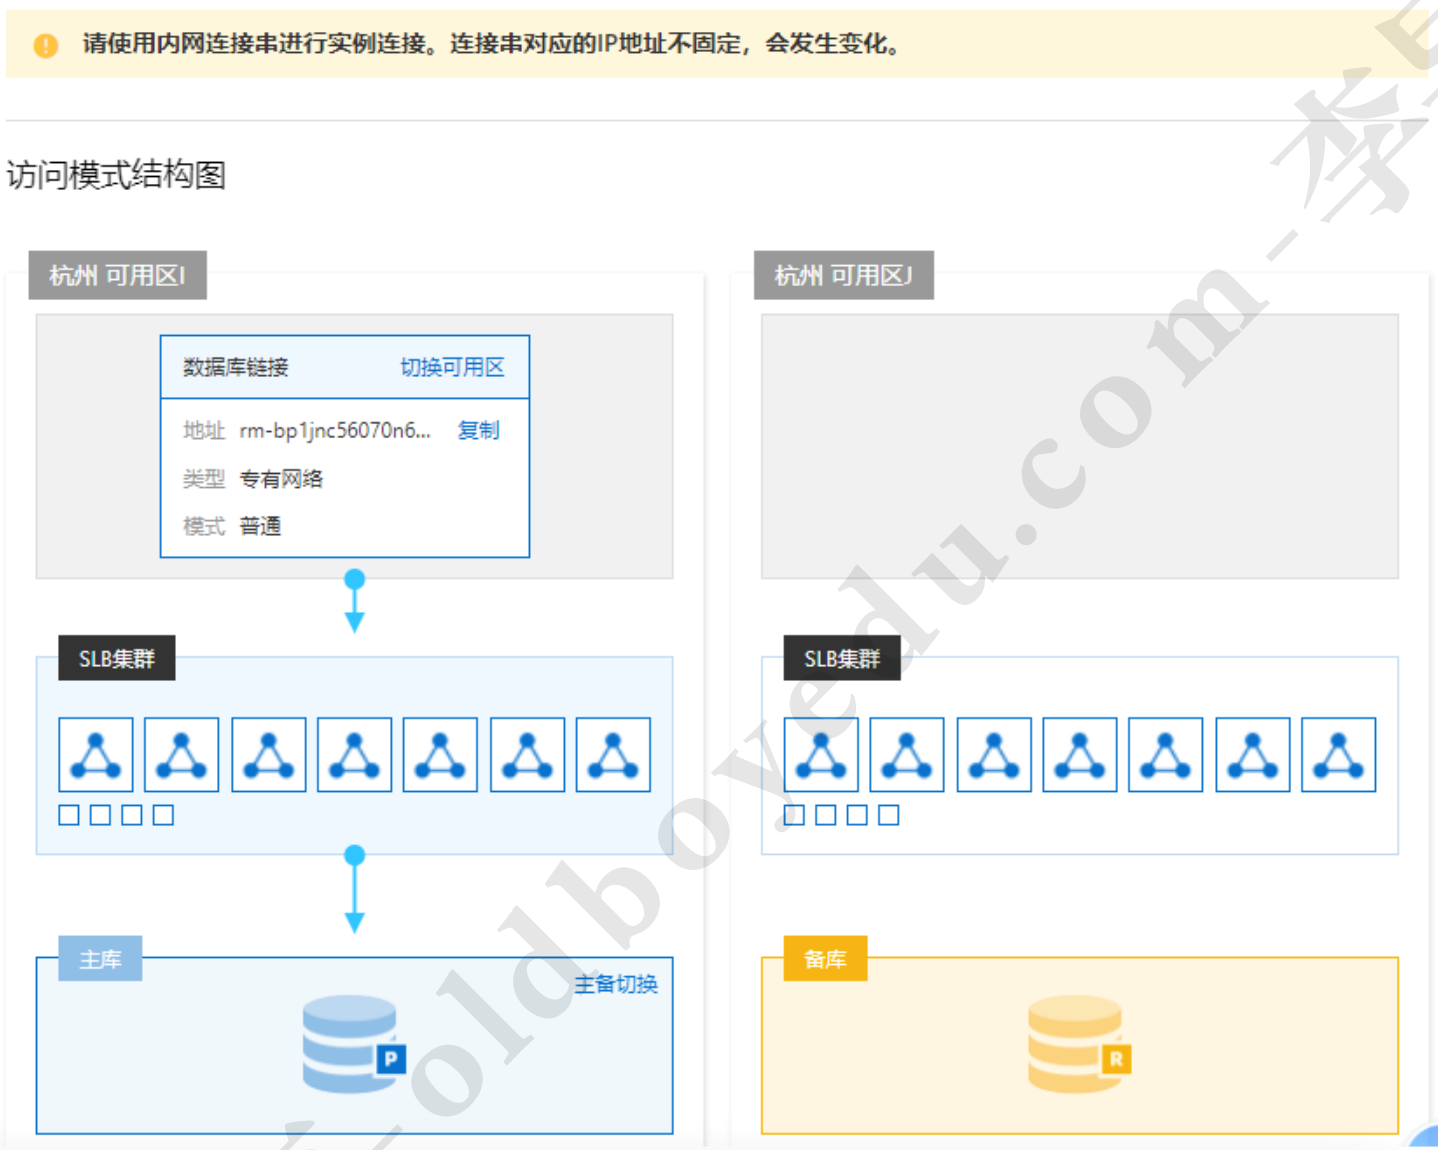Select second SLB node icon in zone J cluster
1438x1150 pixels.
(907, 755)
